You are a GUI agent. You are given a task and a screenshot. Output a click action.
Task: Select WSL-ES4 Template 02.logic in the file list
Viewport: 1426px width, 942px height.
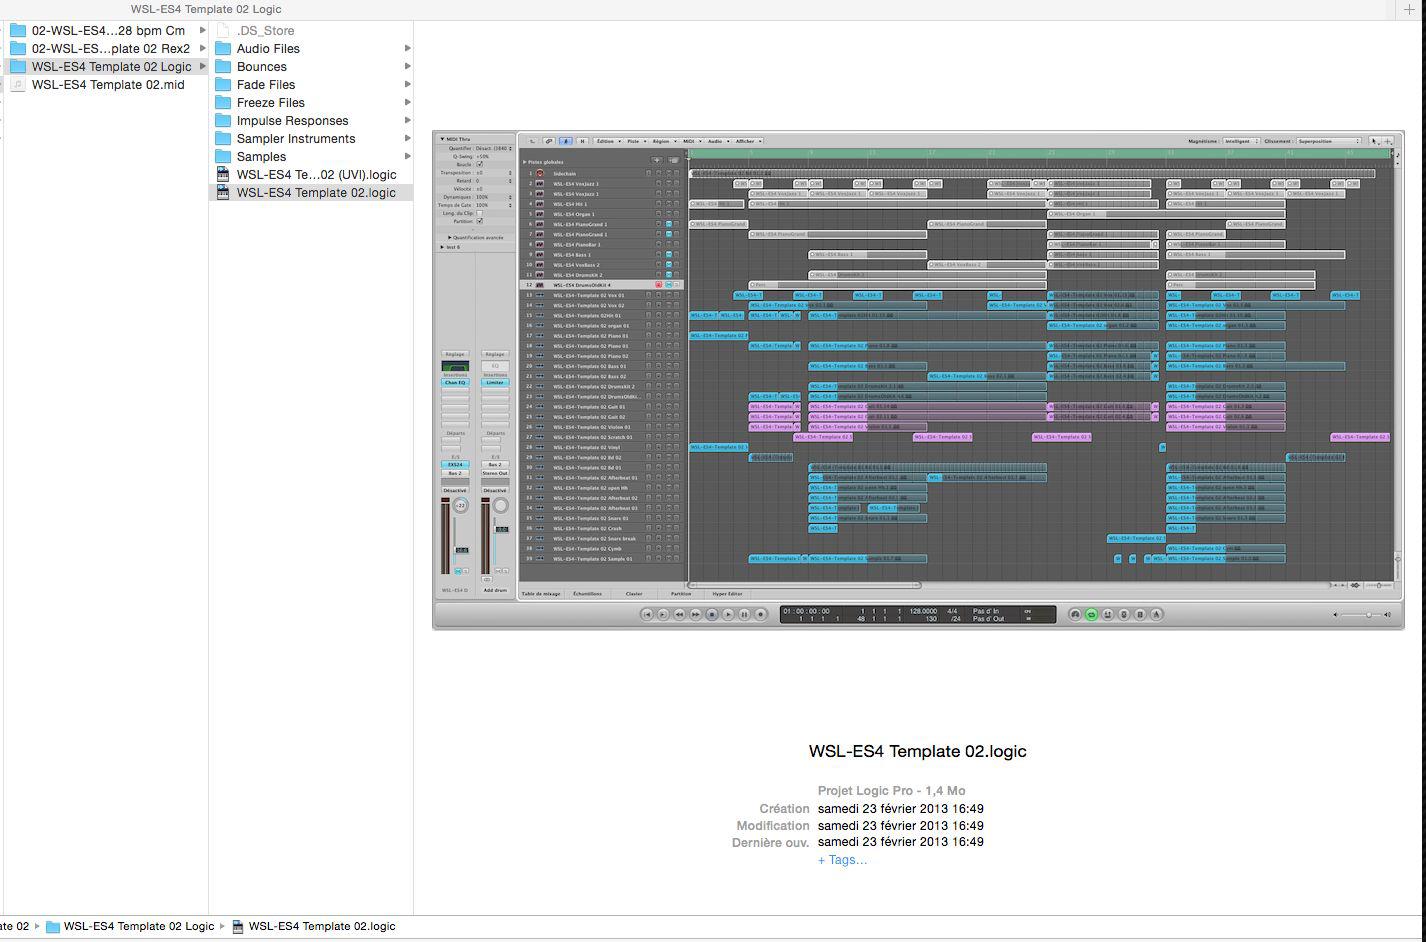tap(312, 192)
